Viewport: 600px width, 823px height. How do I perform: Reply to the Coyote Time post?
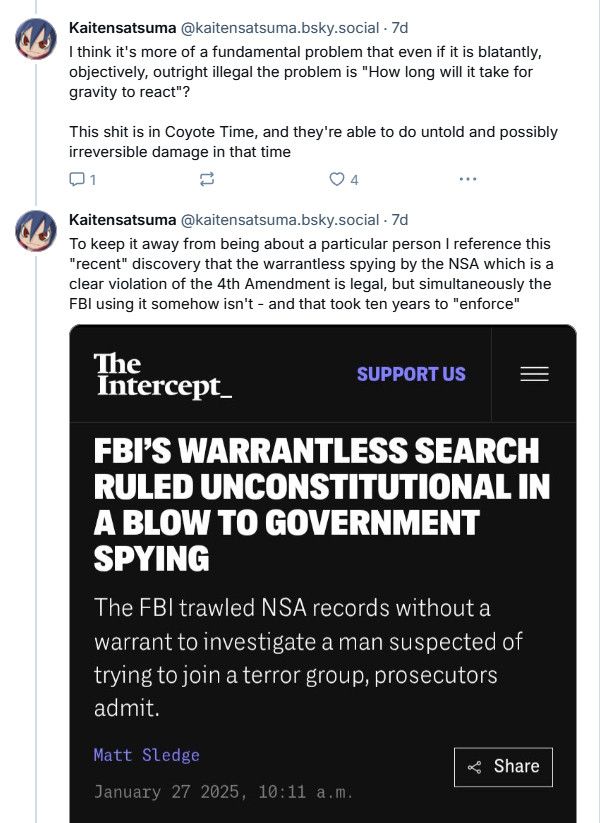pyautogui.click(x=82, y=180)
